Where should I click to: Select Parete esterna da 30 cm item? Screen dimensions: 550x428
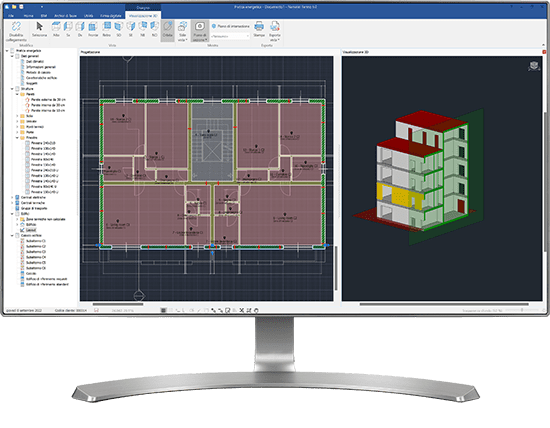48,100
